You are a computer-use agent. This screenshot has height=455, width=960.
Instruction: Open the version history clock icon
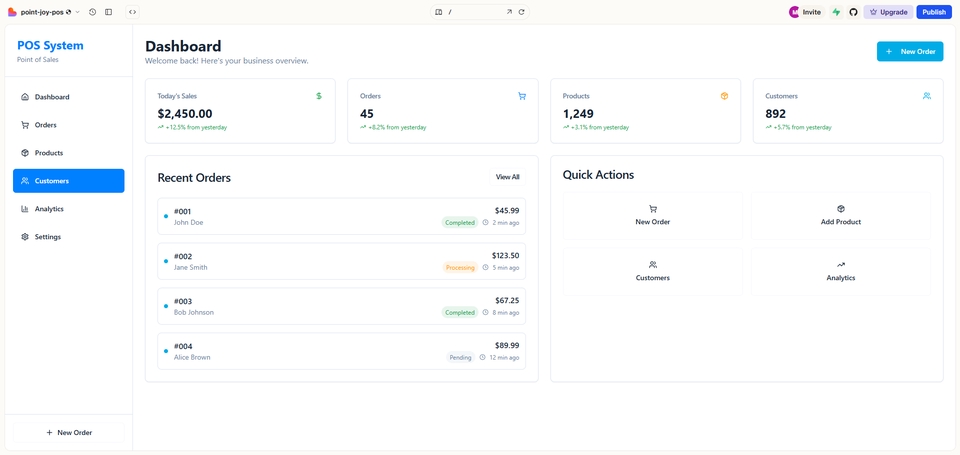92,12
